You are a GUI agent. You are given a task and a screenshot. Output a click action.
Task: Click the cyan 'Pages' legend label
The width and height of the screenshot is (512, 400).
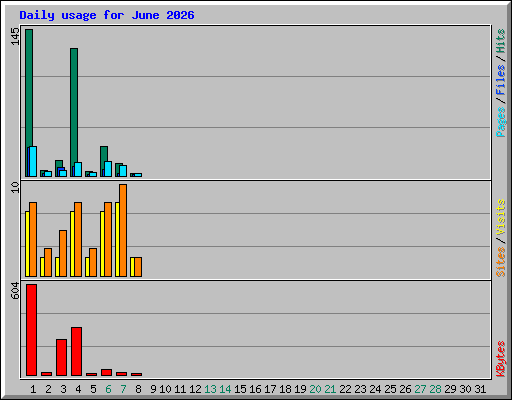(500, 122)
